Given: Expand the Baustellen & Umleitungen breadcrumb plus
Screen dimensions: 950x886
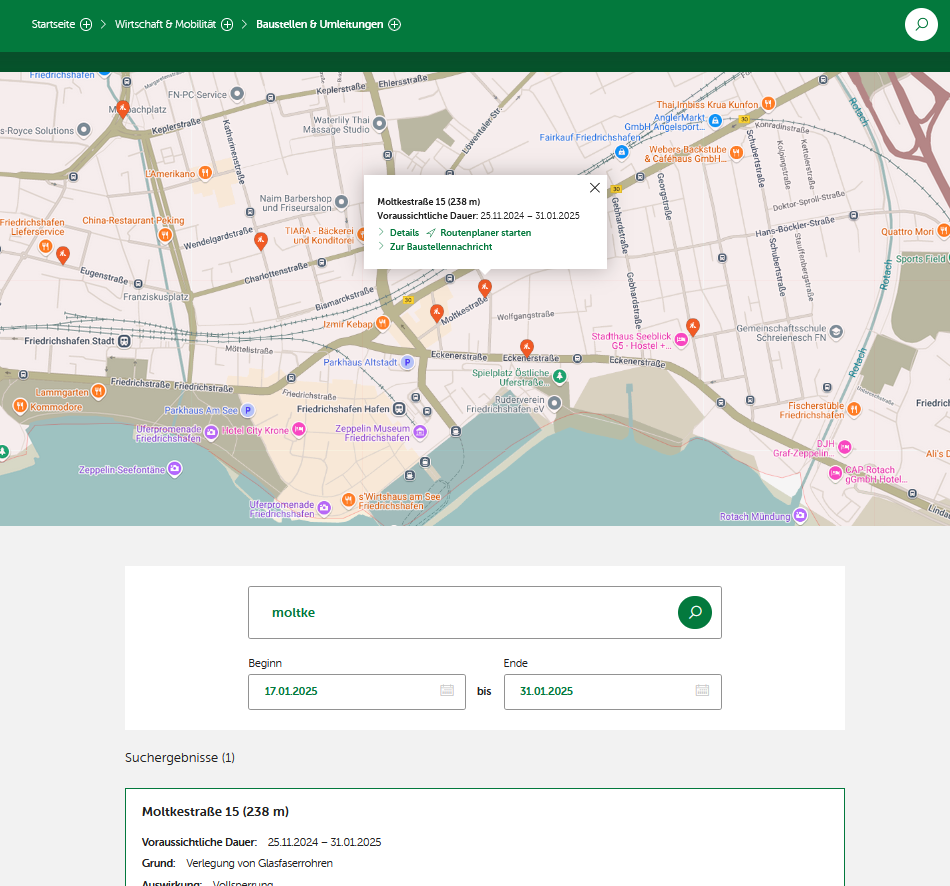Looking at the screenshot, I should tap(394, 24).
